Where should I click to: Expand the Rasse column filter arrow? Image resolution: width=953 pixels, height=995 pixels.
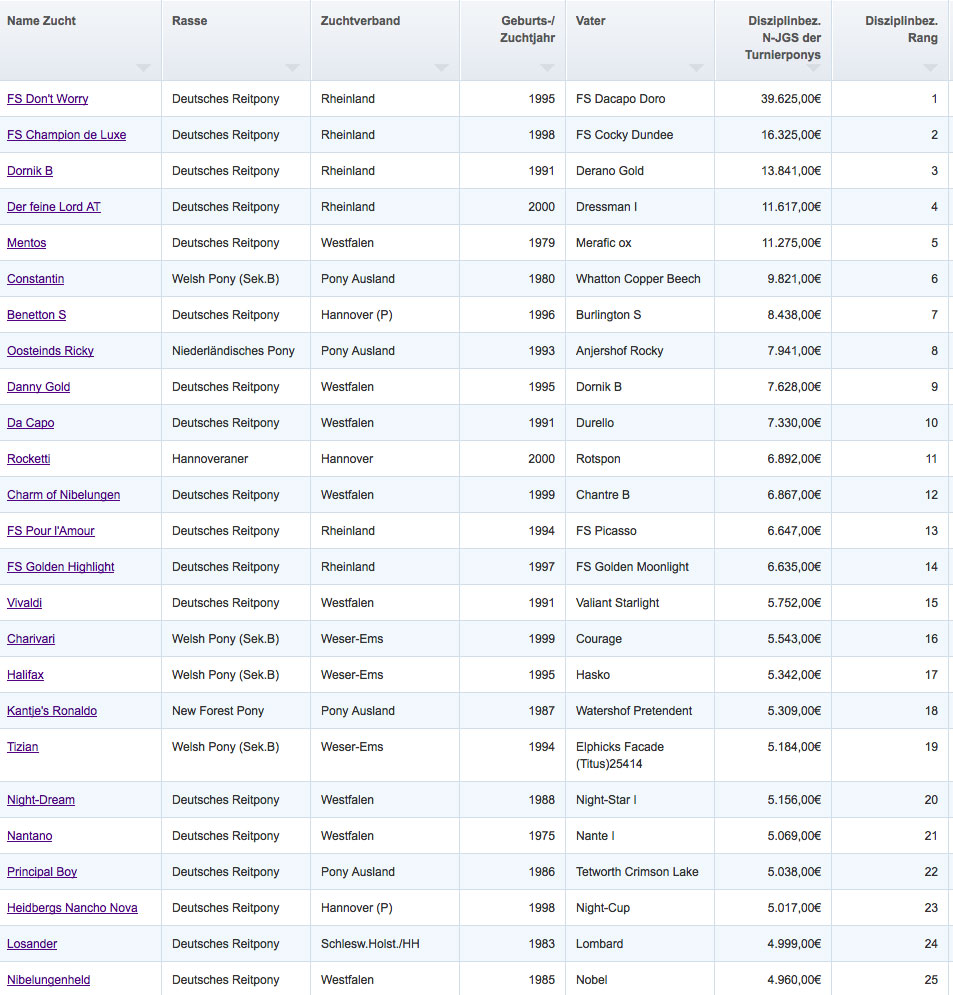[x=292, y=68]
